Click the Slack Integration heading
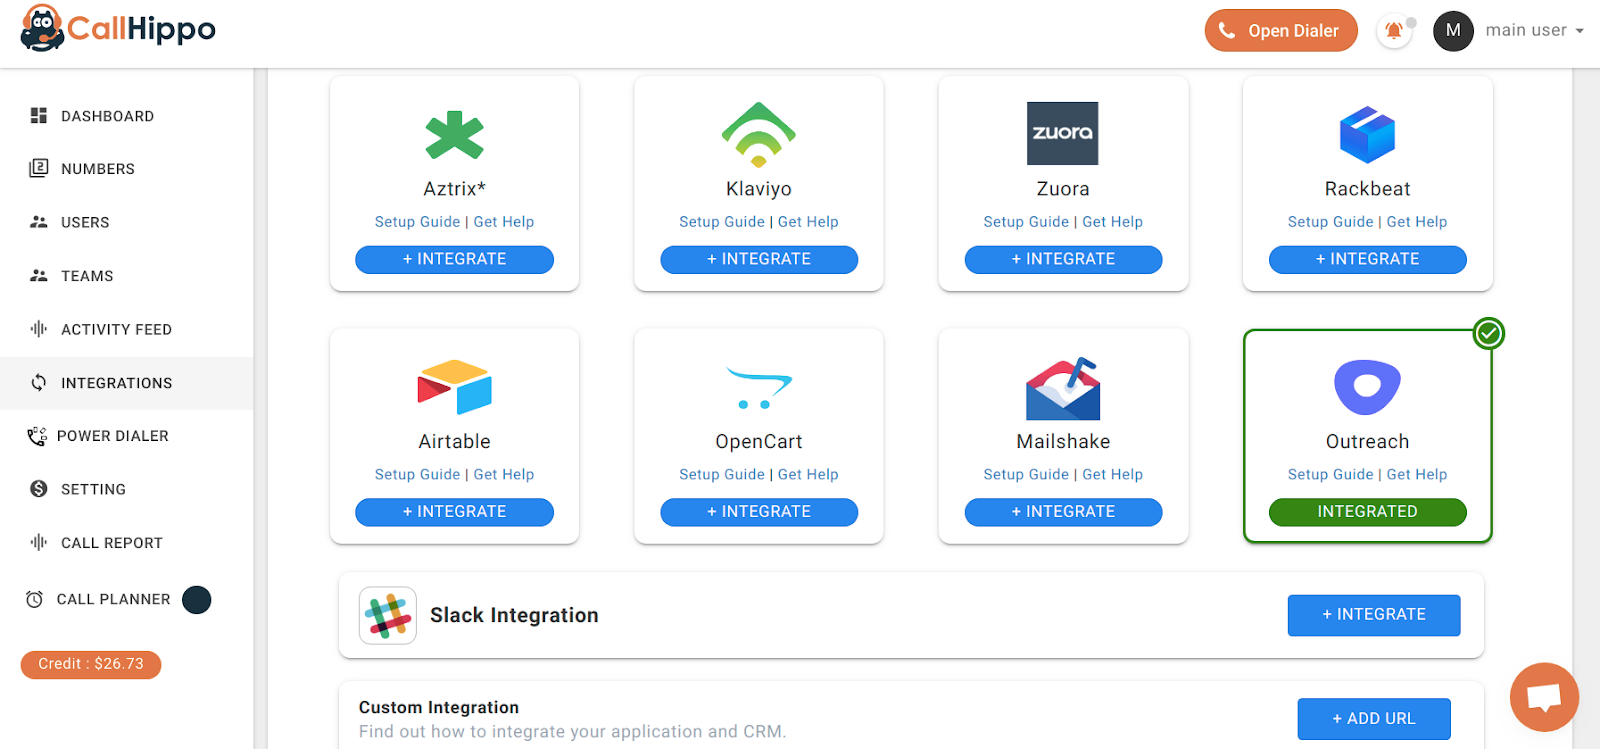Viewport: 1600px width, 749px height. (514, 615)
